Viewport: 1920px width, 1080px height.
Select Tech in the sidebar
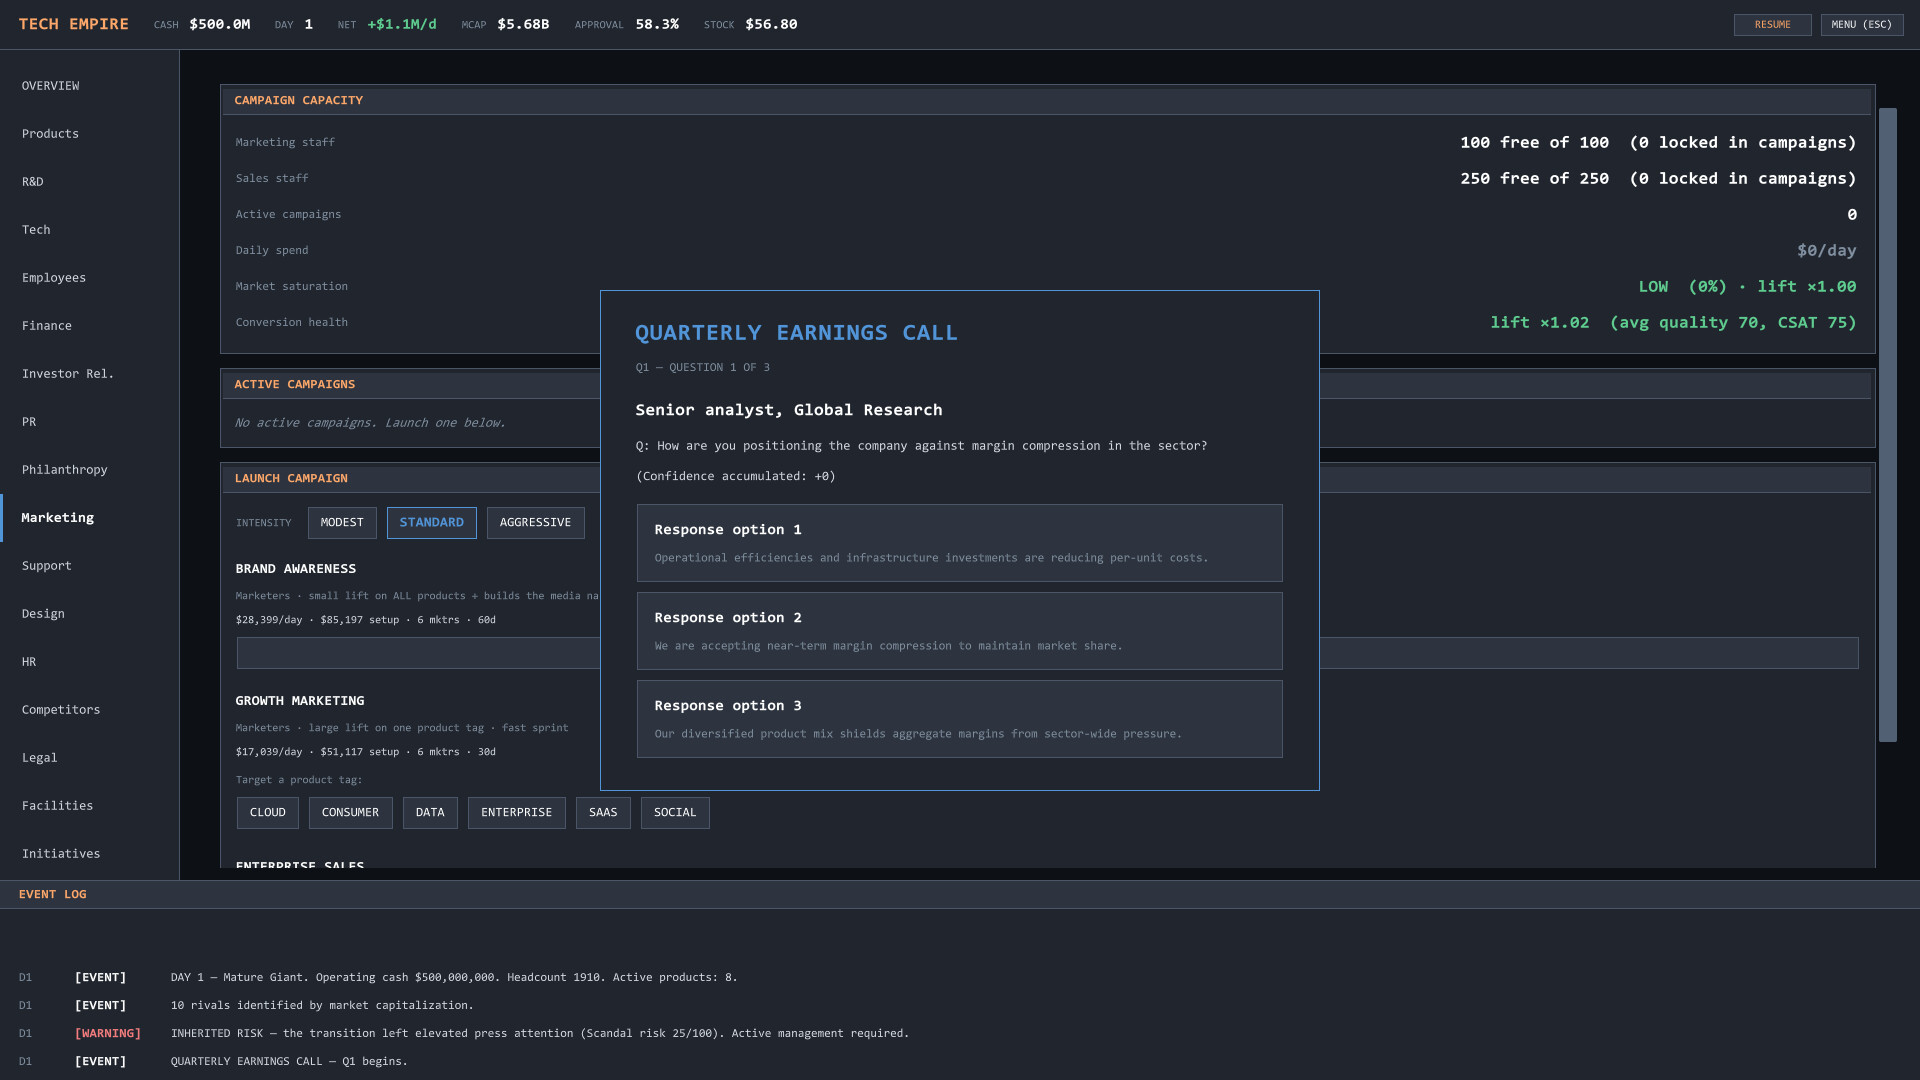(90, 230)
